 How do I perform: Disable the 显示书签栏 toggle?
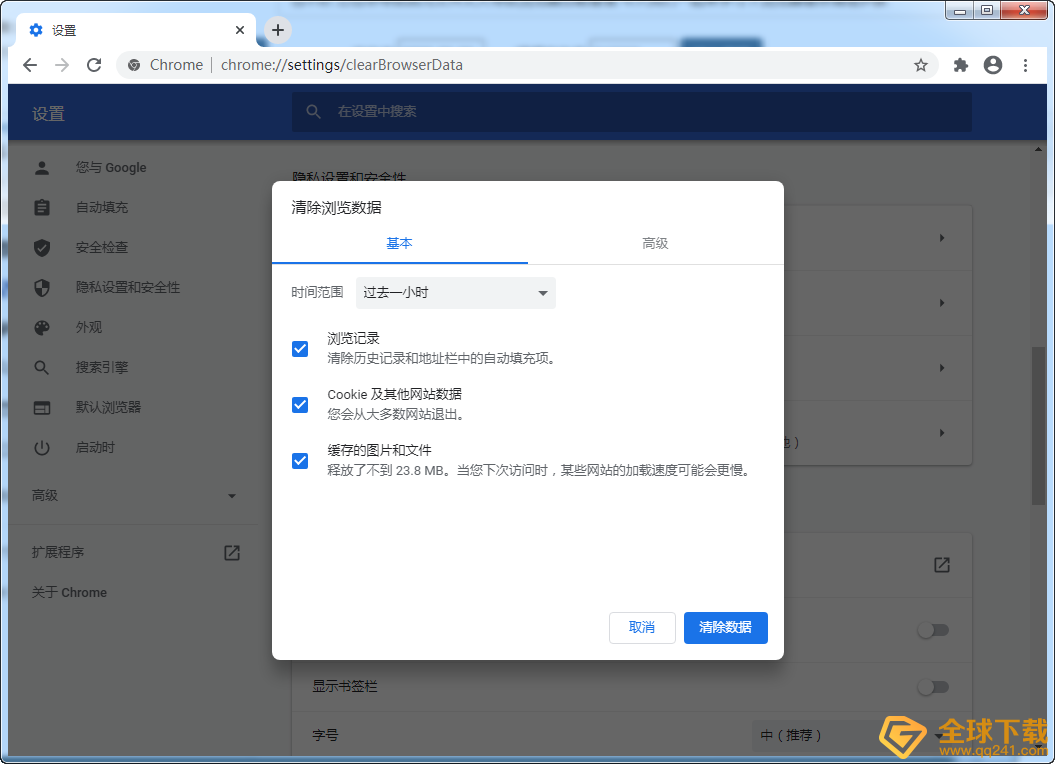tap(933, 687)
